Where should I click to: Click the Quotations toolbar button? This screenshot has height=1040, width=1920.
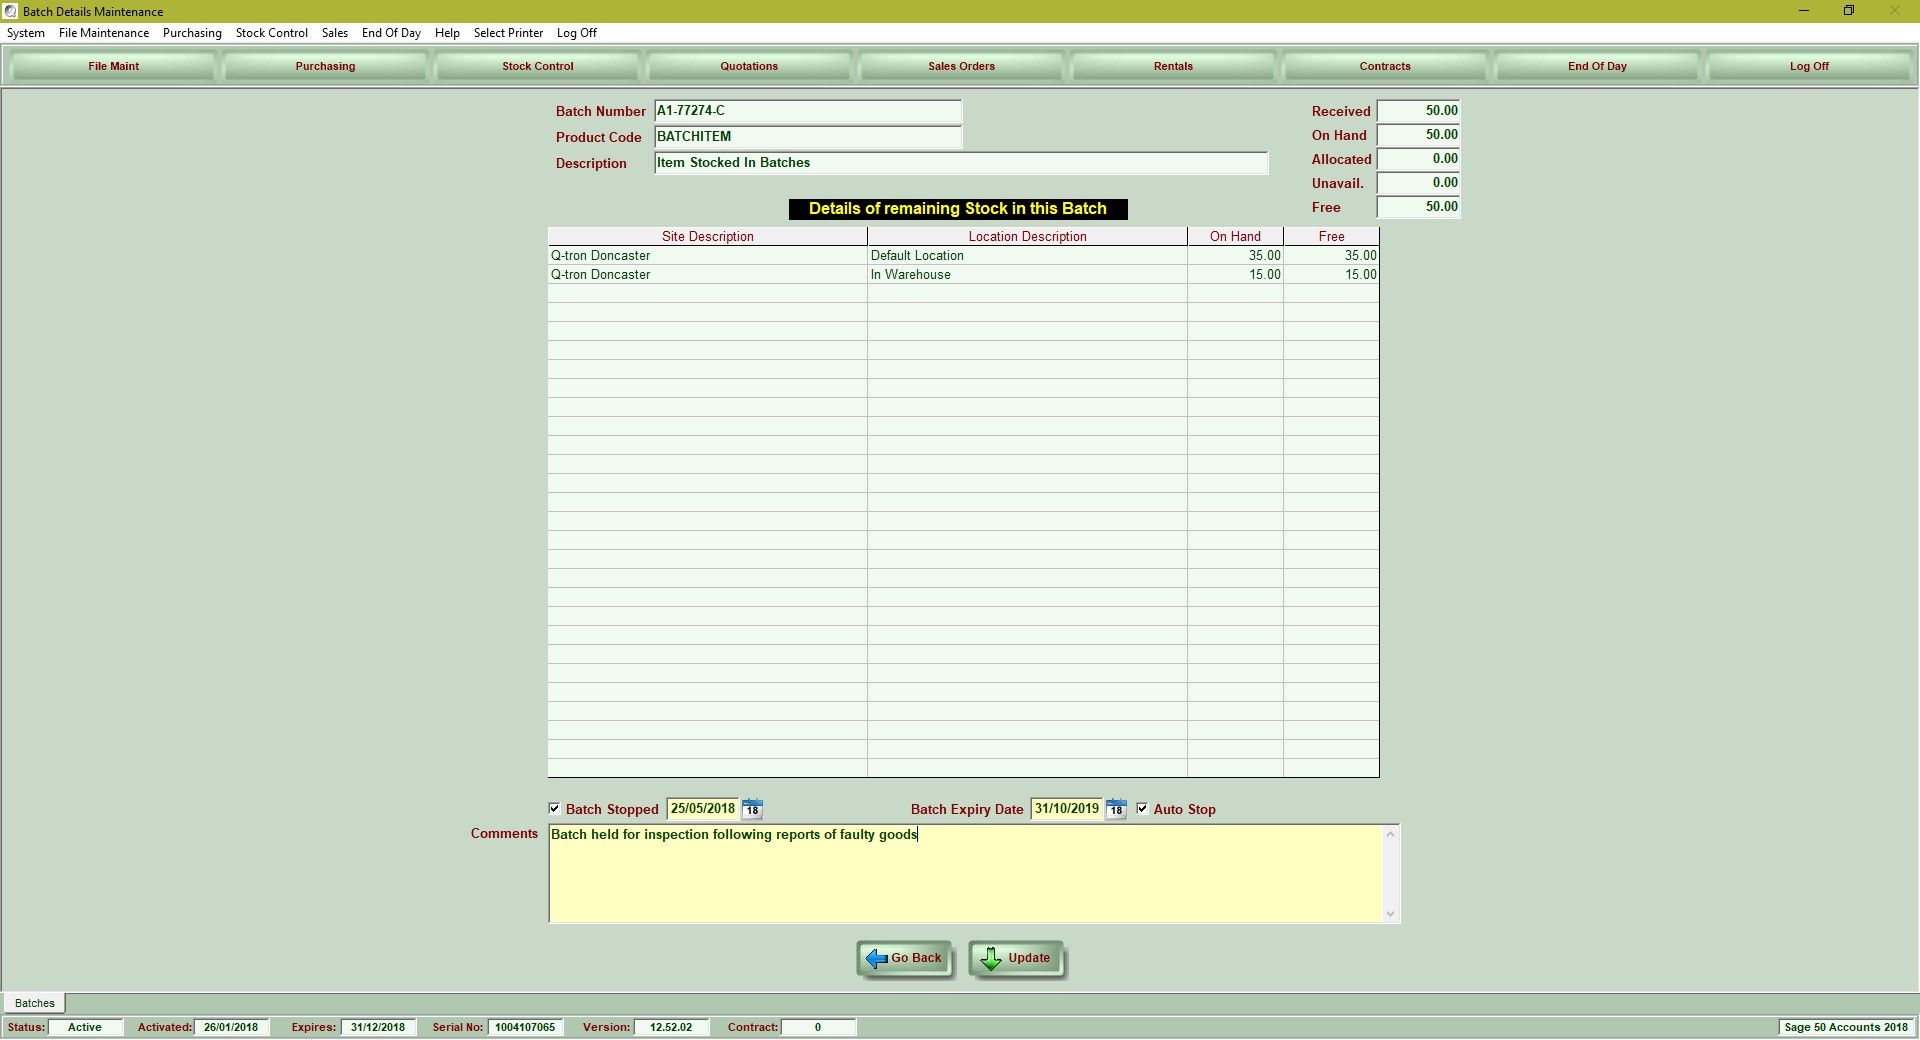[x=749, y=66]
